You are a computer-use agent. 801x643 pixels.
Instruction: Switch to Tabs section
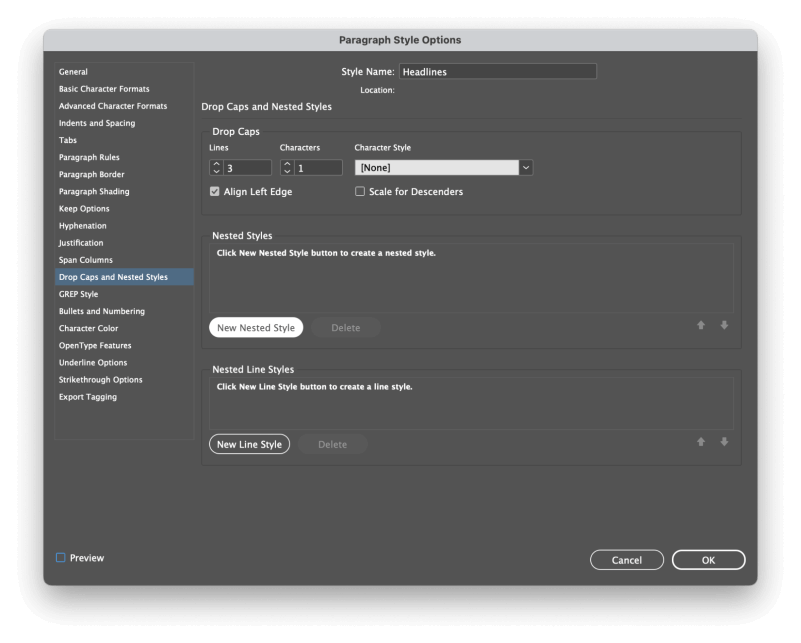124,140
